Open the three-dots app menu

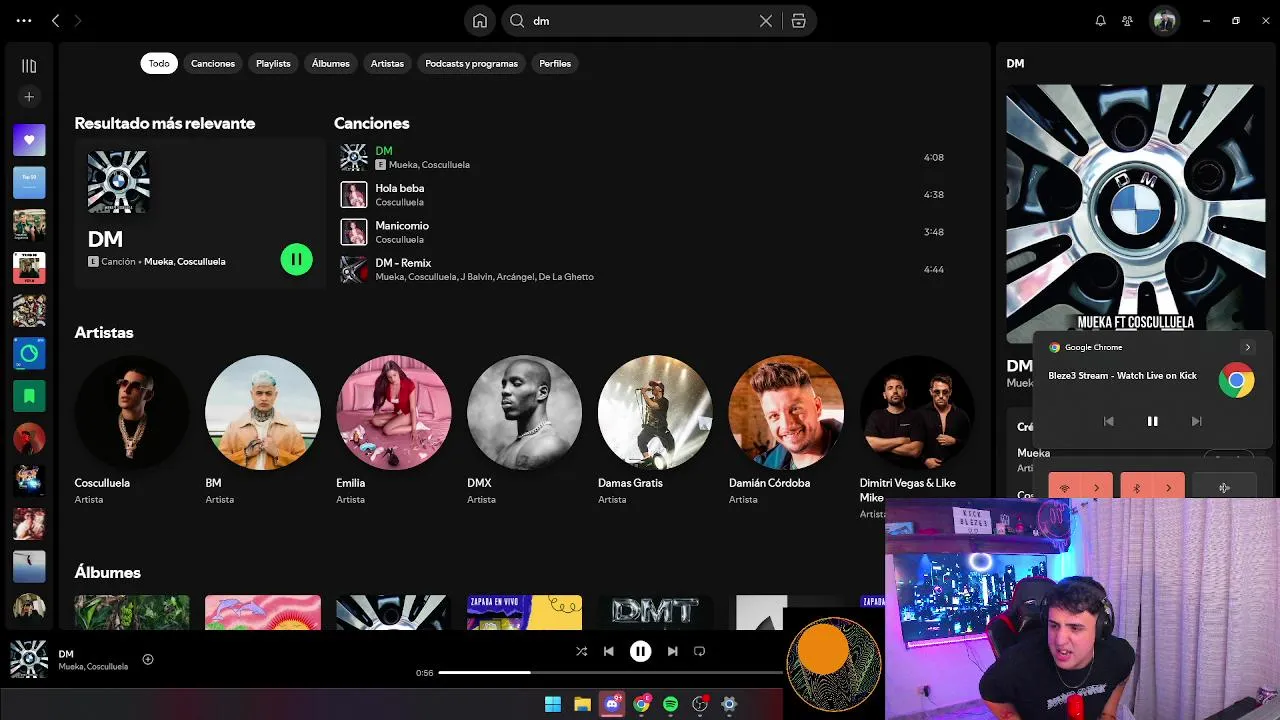(24, 20)
